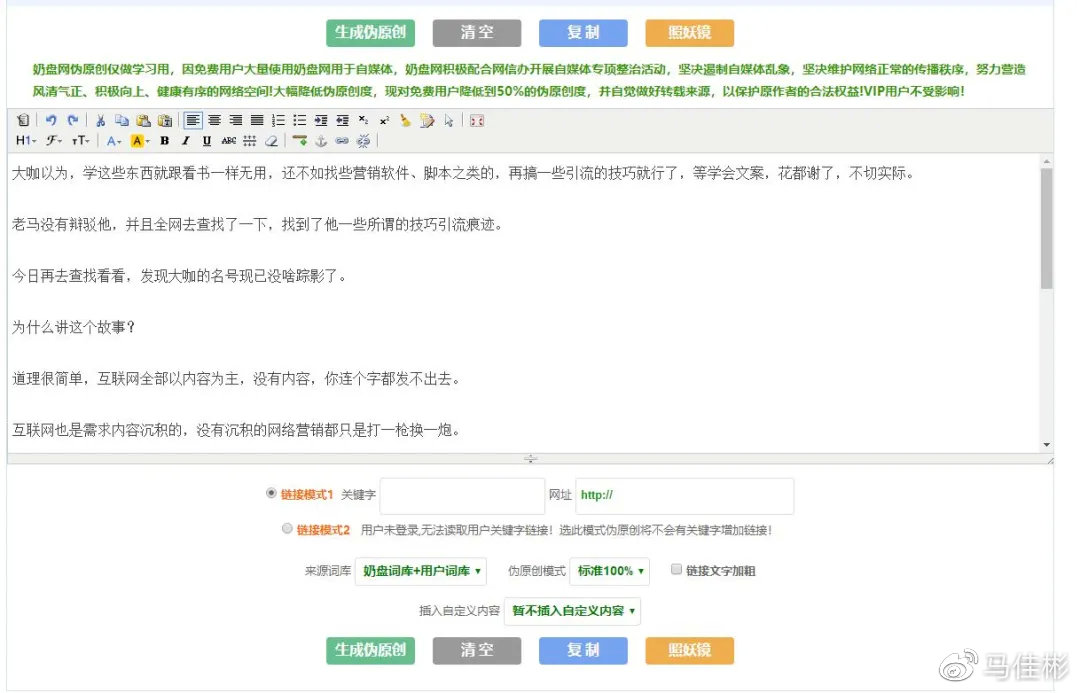Click the 关键字 input field
1080x693 pixels.
(462, 496)
